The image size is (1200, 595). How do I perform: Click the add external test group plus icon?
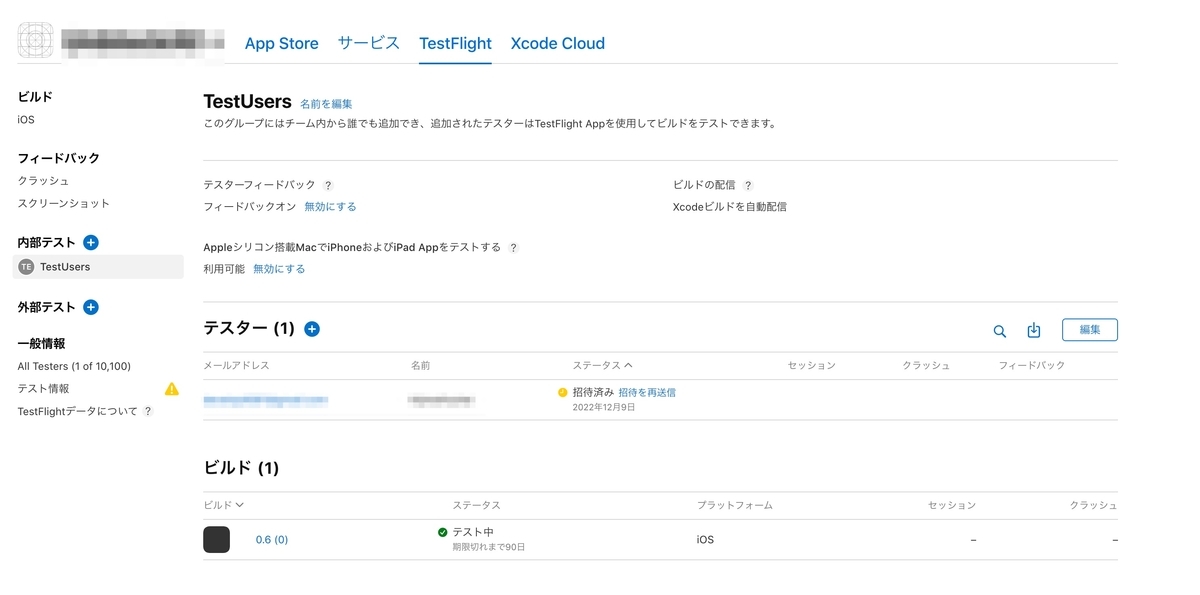click(x=91, y=307)
